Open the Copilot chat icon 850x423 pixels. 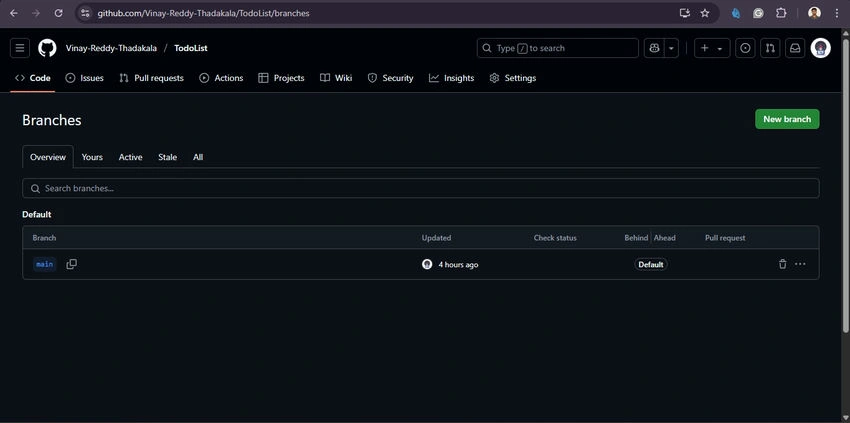point(654,48)
